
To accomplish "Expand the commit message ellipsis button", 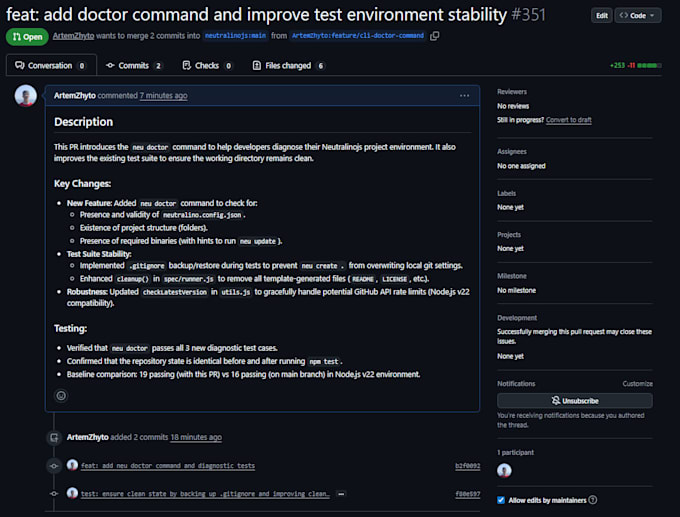I will coord(341,494).
